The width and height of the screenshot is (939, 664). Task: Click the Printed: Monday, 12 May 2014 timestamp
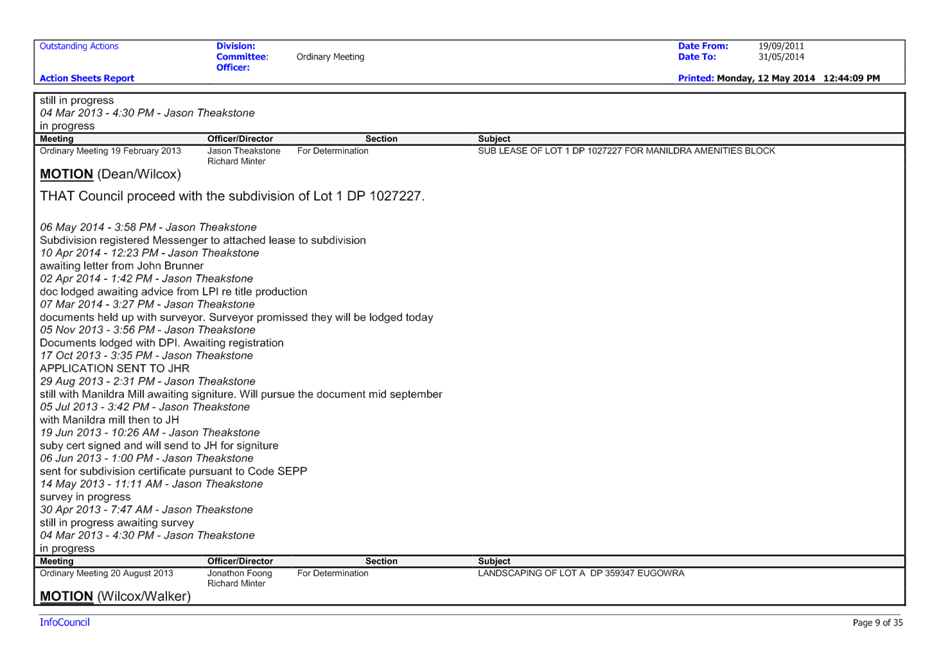(x=779, y=78)
